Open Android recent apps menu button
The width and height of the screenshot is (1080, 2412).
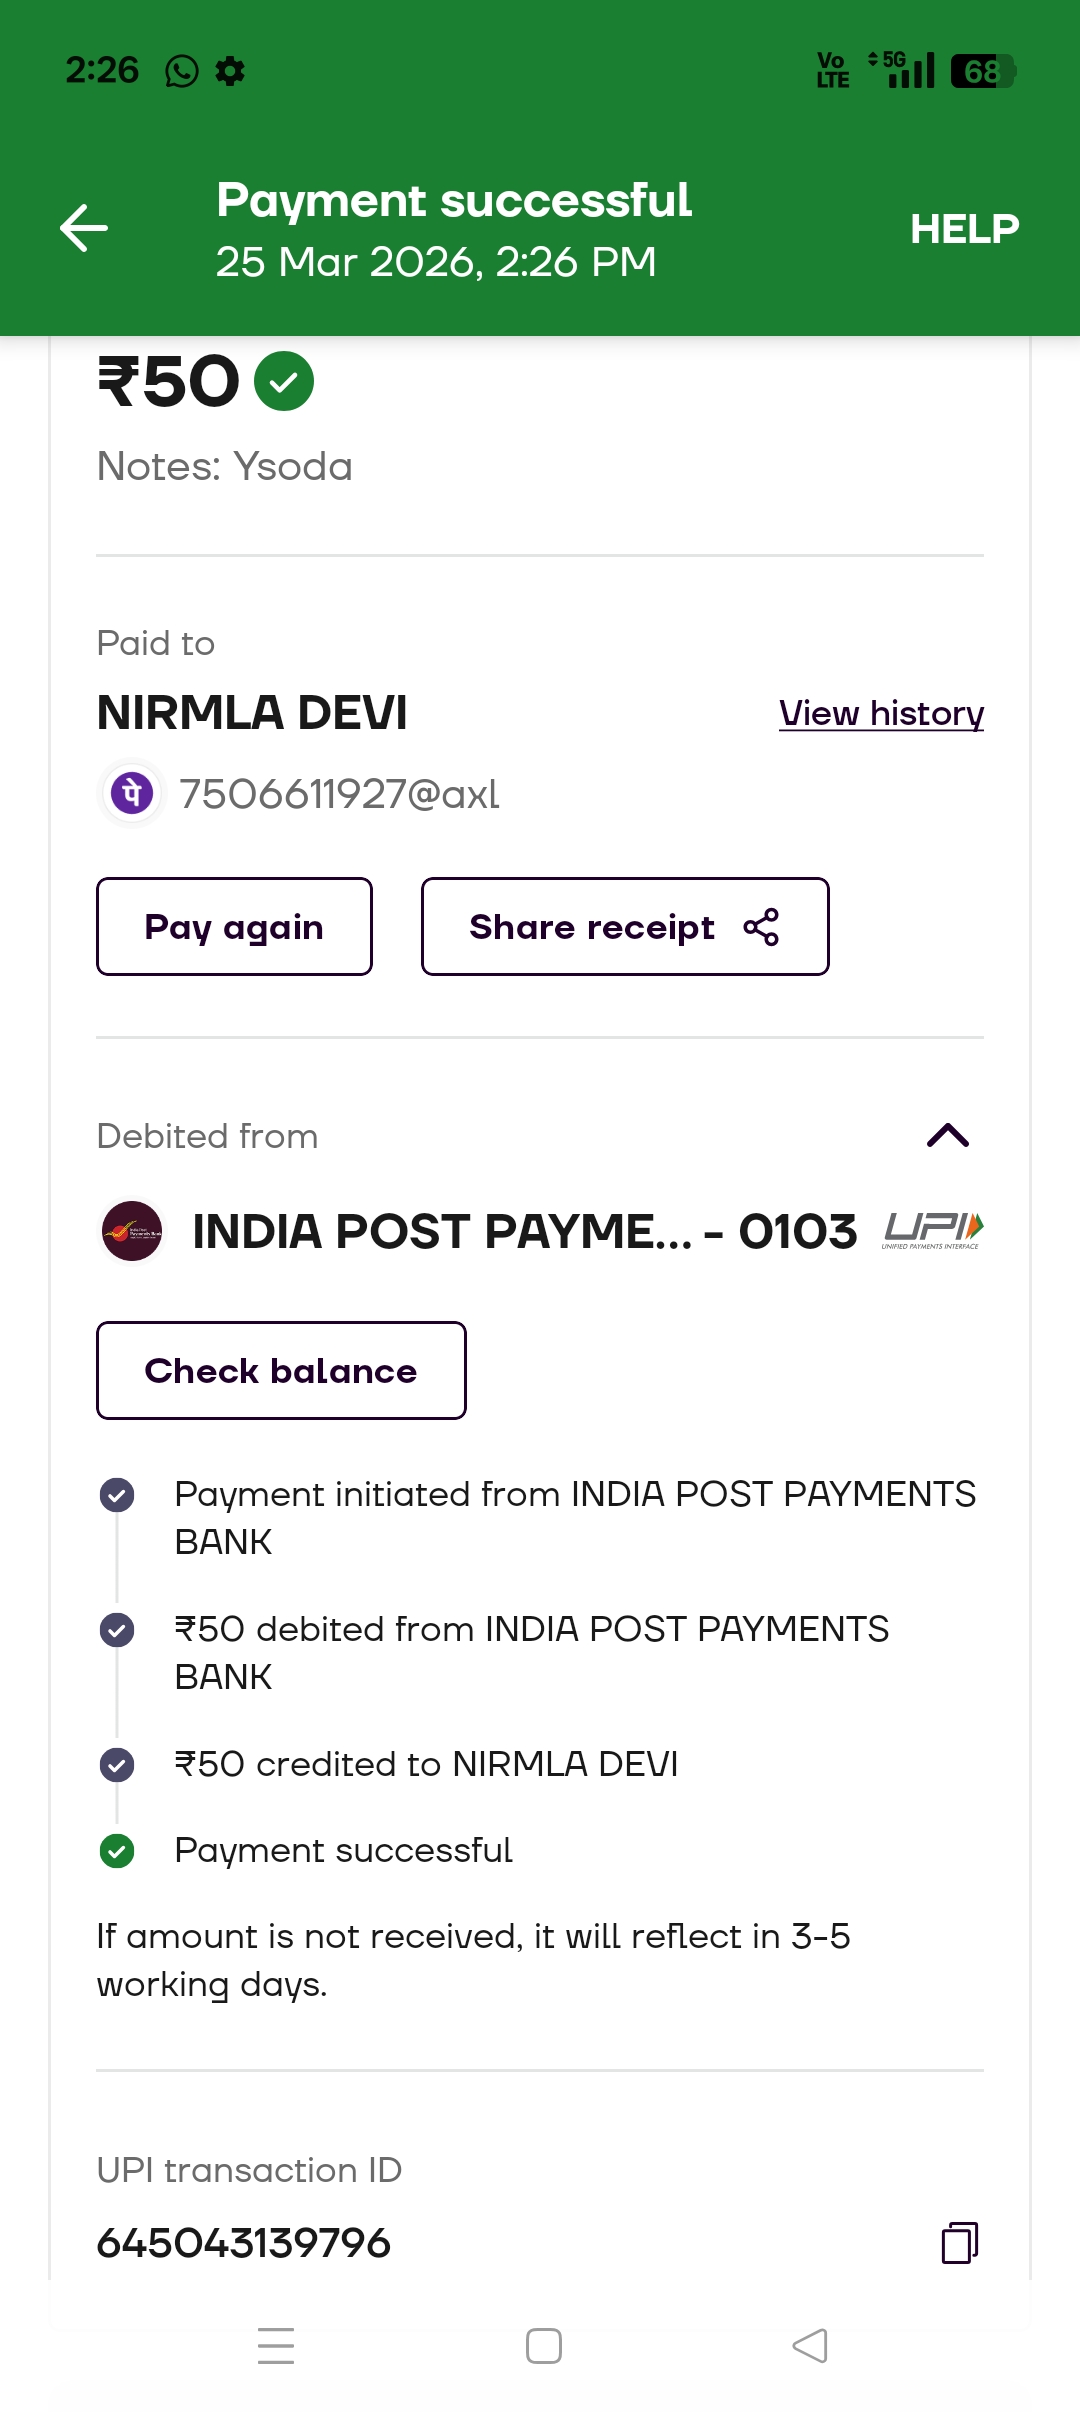pos(276,2346)
